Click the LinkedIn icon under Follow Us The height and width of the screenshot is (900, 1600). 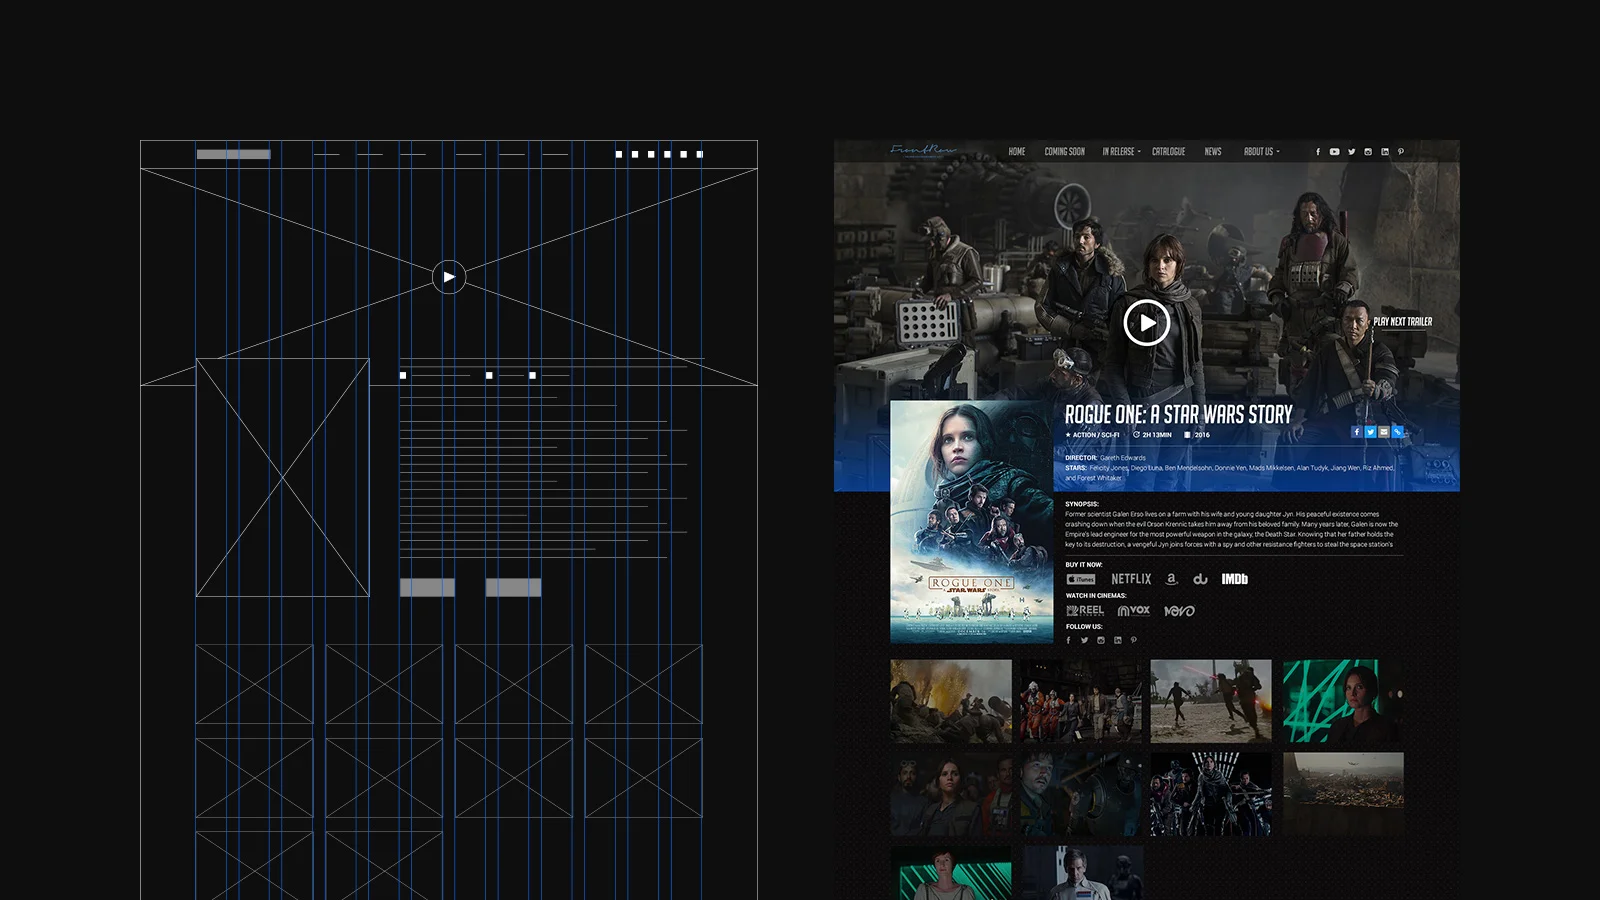1118,640
